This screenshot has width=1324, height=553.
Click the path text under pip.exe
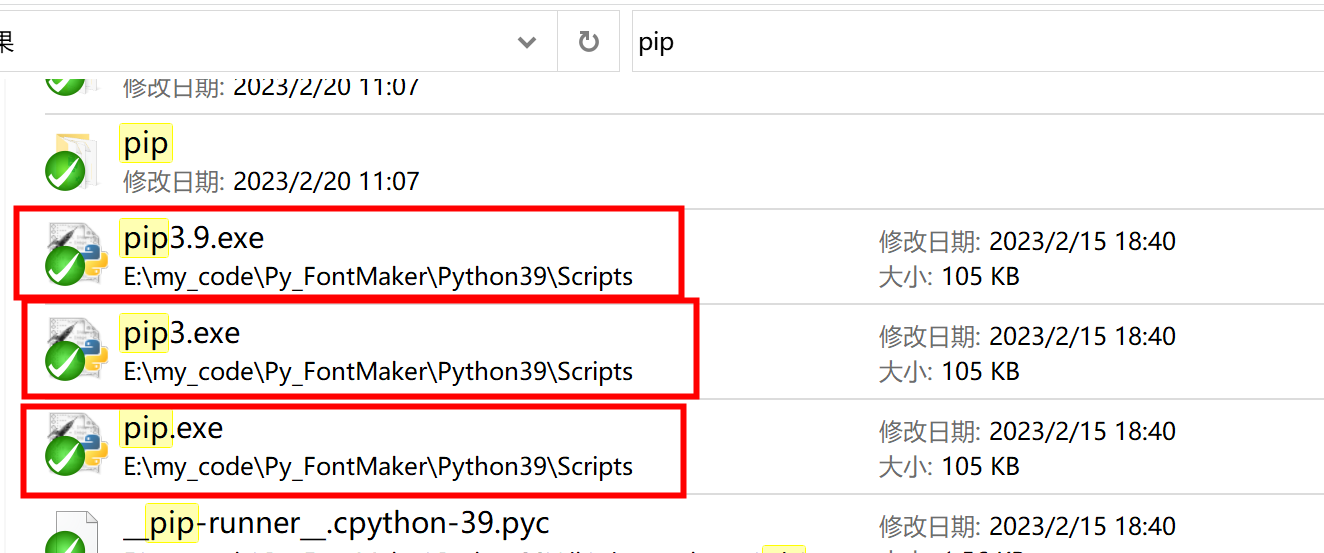378,466
